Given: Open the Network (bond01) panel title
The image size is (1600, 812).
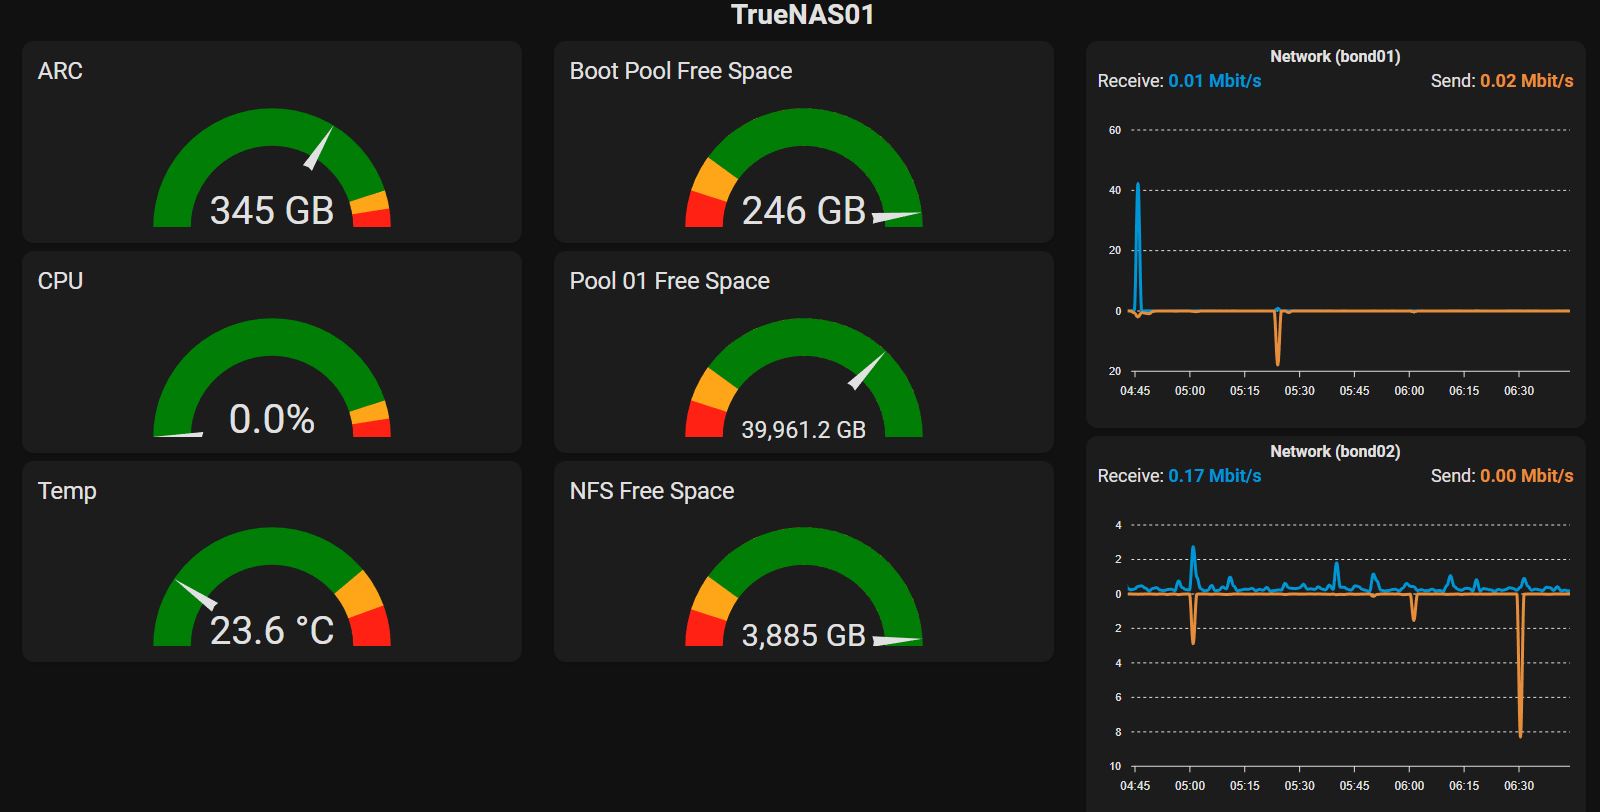Looking at the screenshot, I should (1335, 57).
